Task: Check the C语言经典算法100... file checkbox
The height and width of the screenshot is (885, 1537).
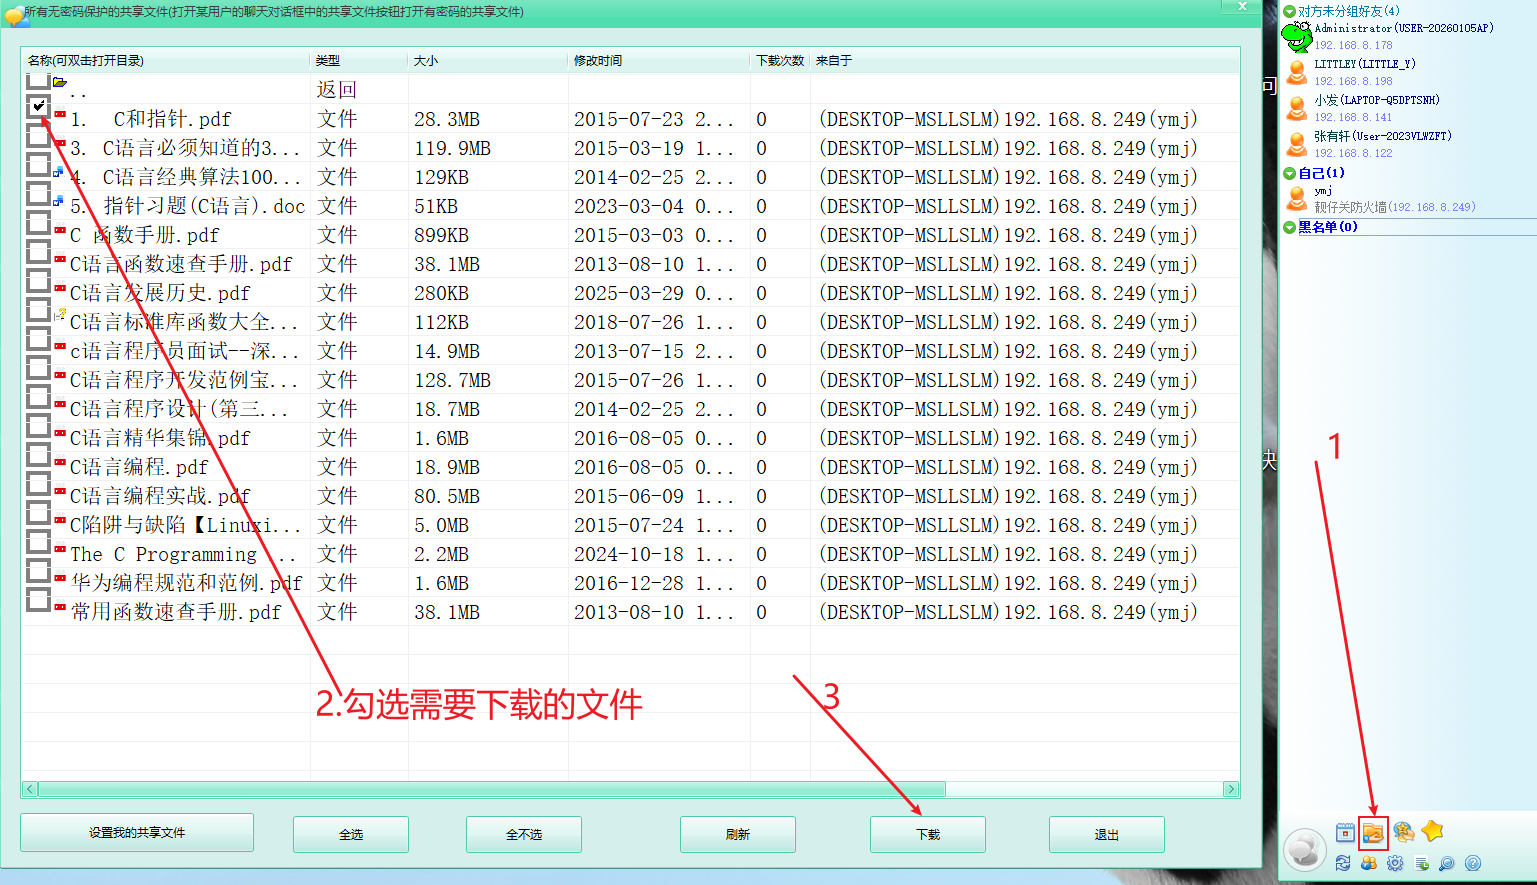Action: pos(38,164)
